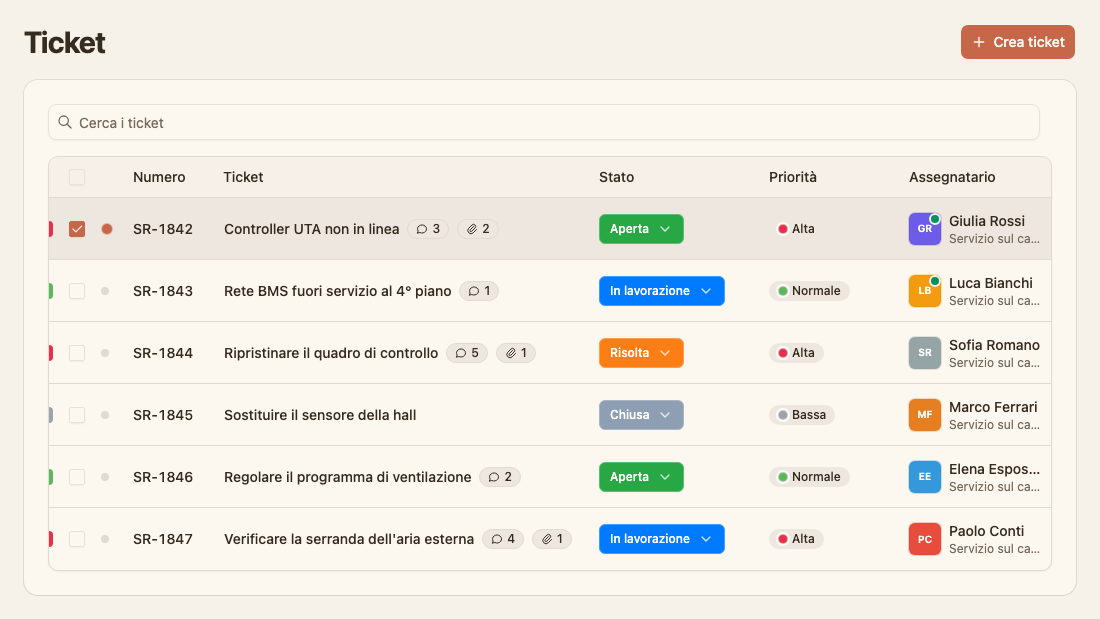This screenshot has width=1100, height=619.
Task: Click Marco Ferrari's MF avatar
Action: coord(925,415)
